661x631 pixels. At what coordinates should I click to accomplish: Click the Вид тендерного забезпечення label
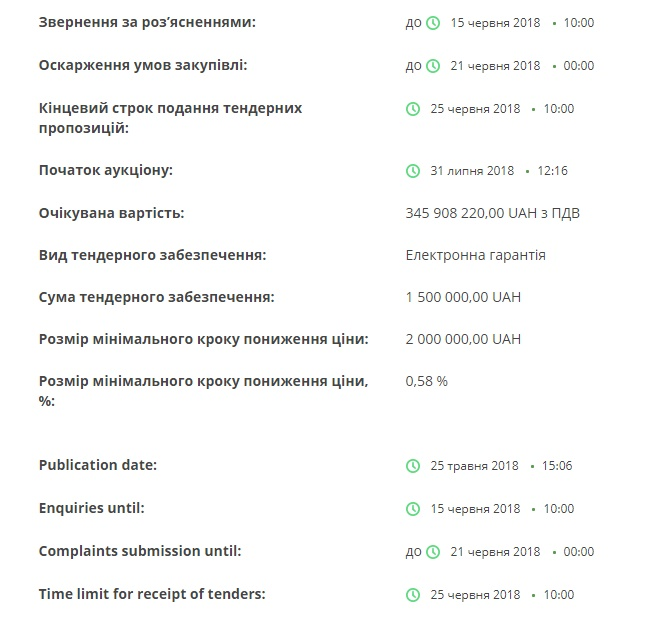coord(152,255)
